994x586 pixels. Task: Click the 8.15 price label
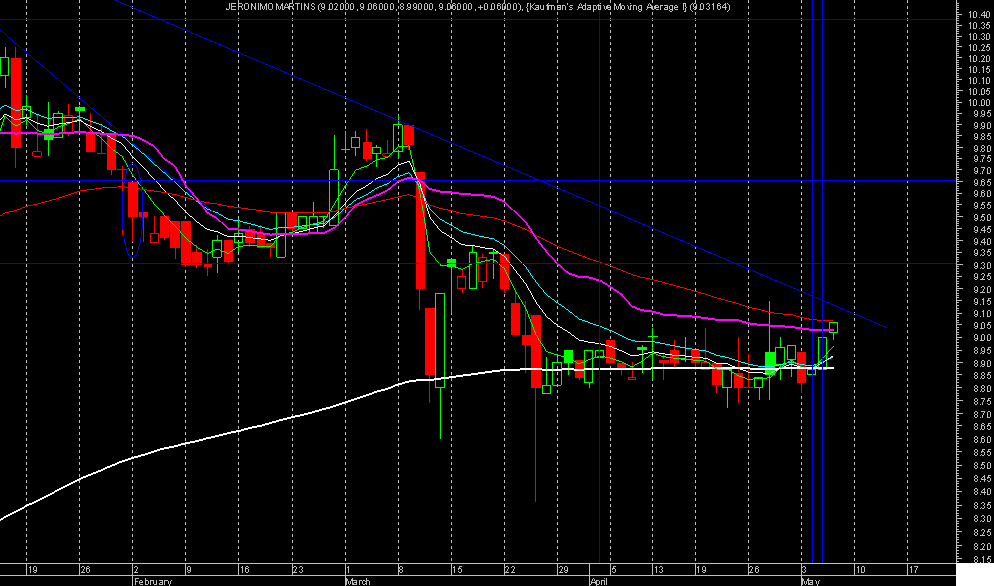981,559
